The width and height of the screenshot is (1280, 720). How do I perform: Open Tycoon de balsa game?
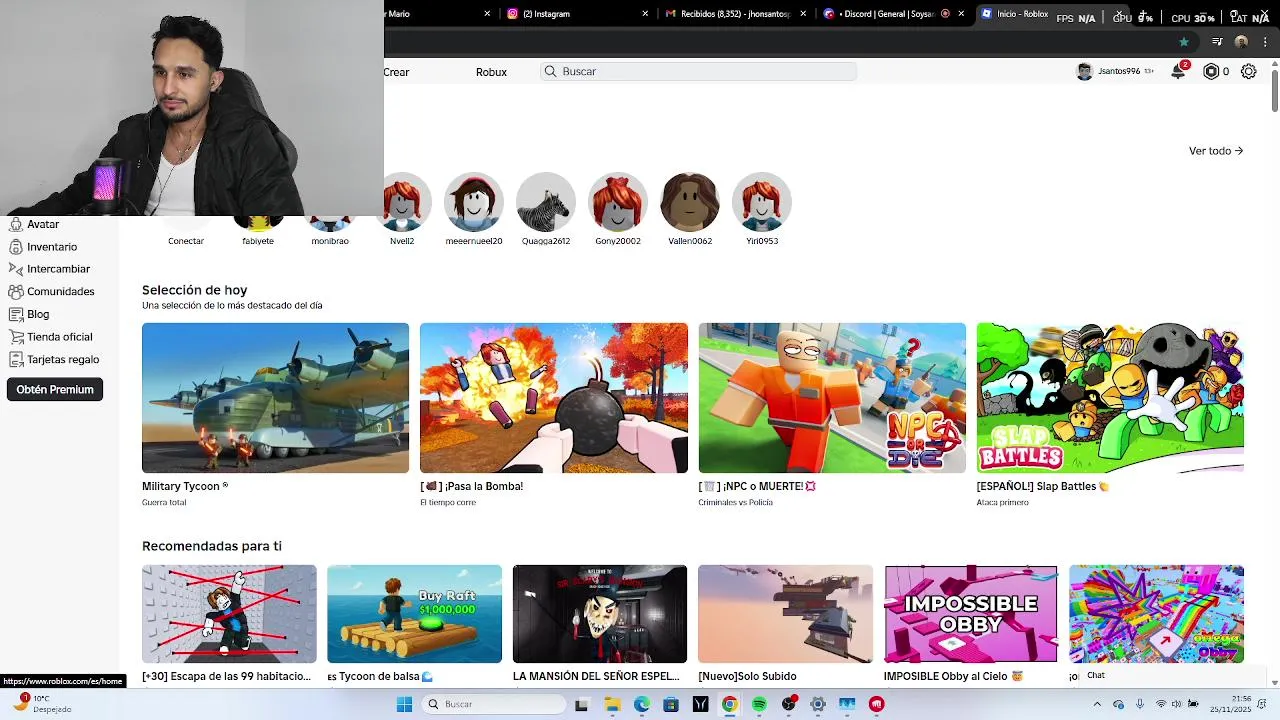click(x=414, y=614)
